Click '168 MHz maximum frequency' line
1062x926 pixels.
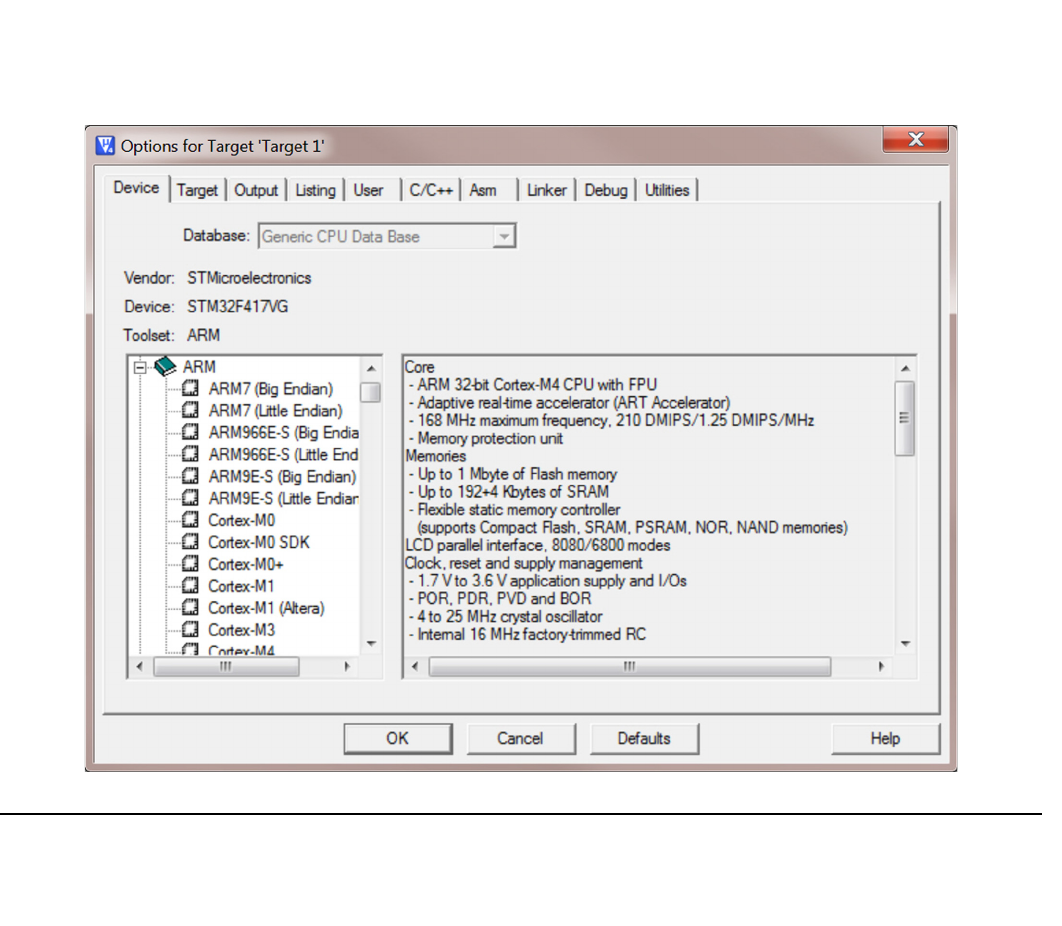[x=612, y=421]
